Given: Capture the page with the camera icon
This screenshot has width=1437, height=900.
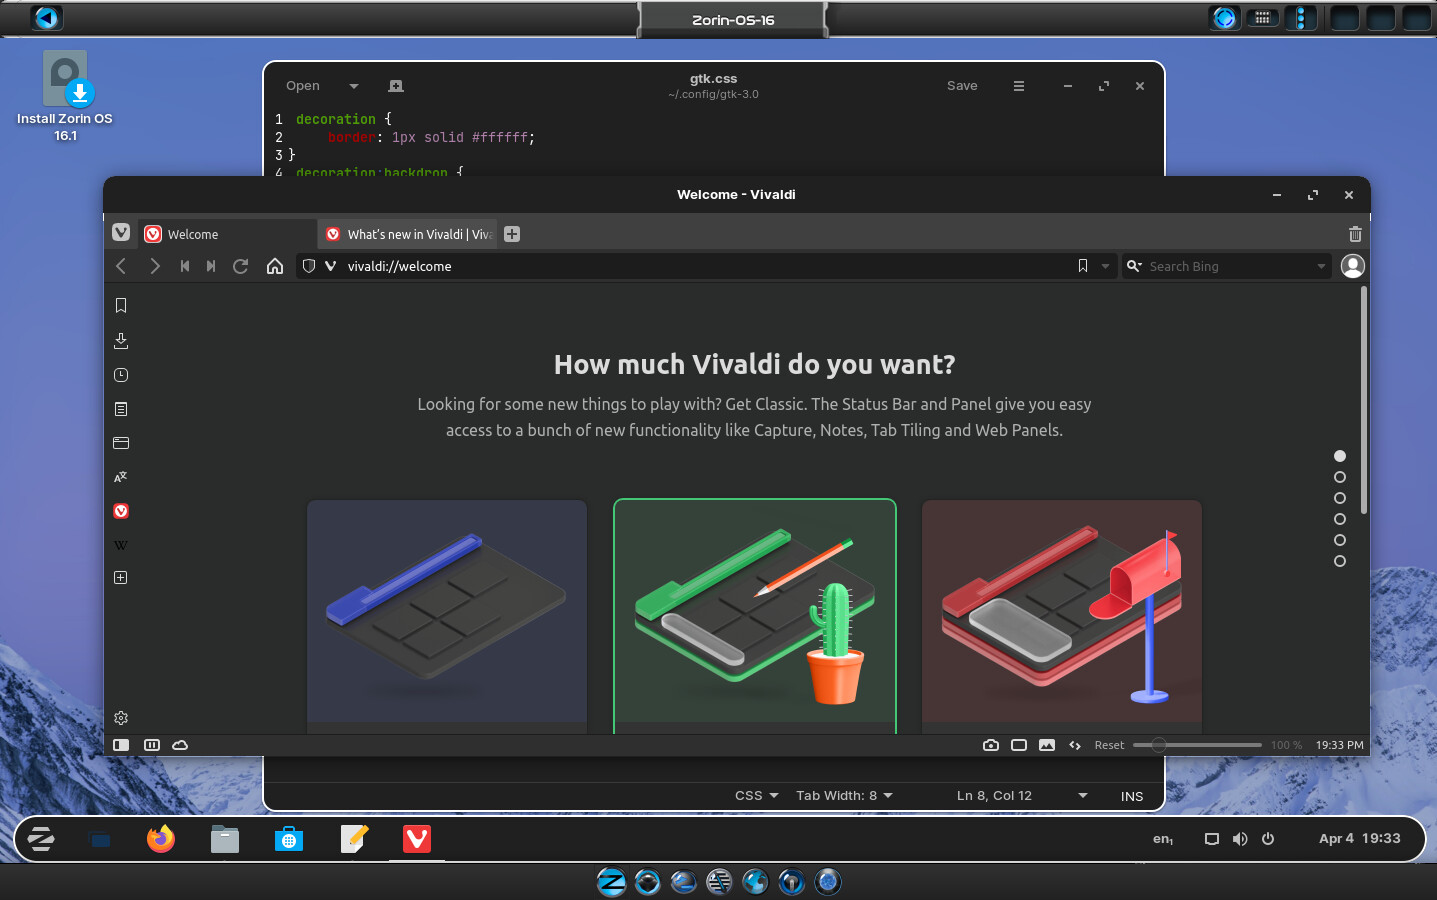Looking at the screenshot, I should click(991, 745).
